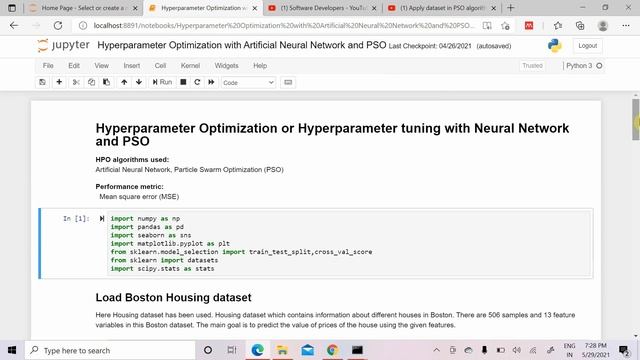640x360 pixels.
Task: Open File Explorer from taskbar
Action: click(x=282, y=350)
